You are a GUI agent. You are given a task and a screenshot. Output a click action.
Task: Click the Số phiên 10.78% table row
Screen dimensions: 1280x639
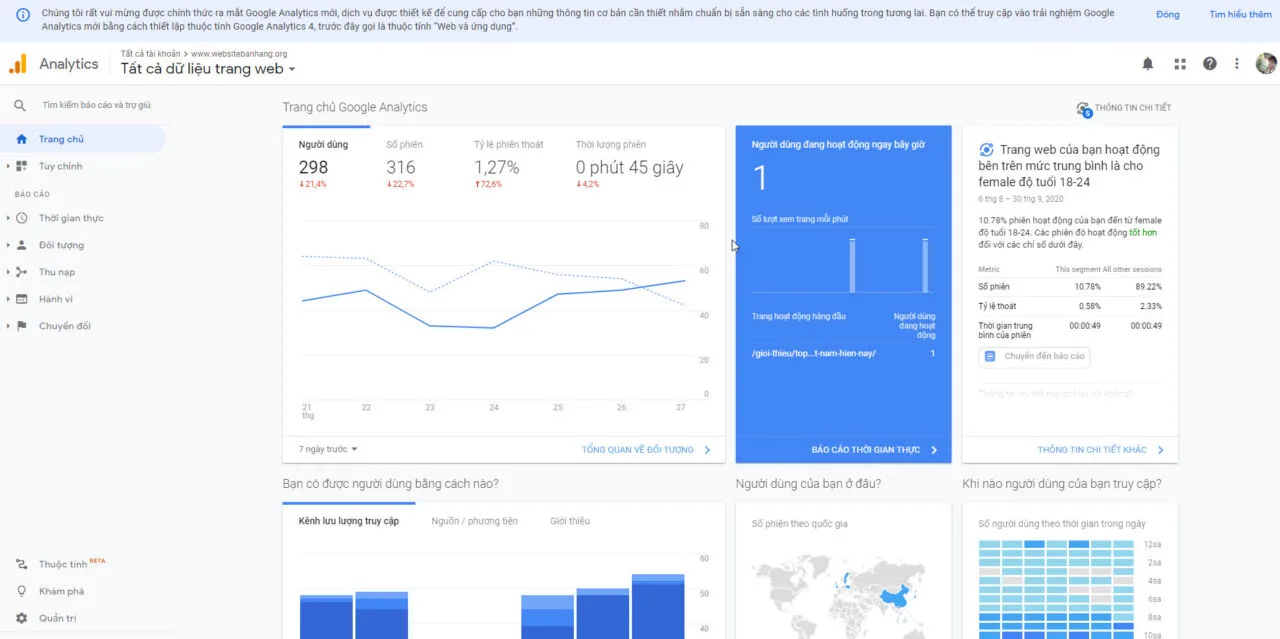(x=1070, y=287)
